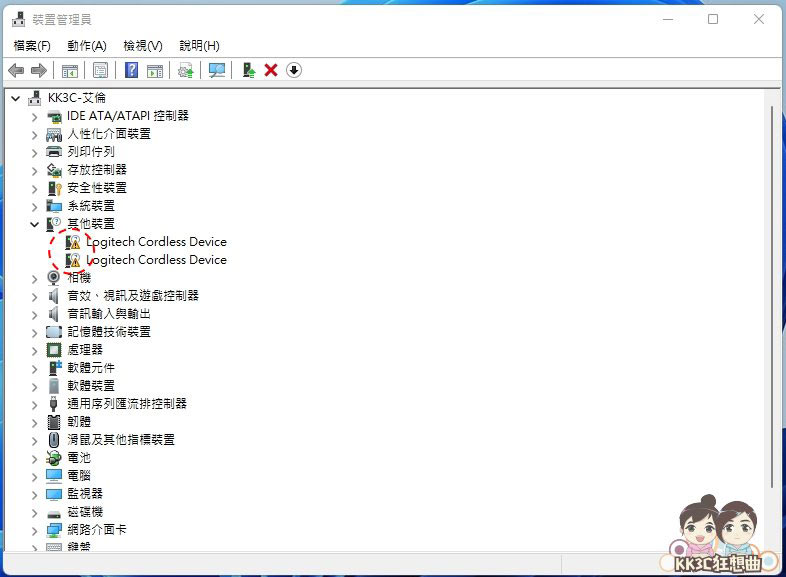The image size is (786, 577).
Task: Click the 人性化介面裝置 category icon
Action: pyautogui.click(x=54, y=134)
